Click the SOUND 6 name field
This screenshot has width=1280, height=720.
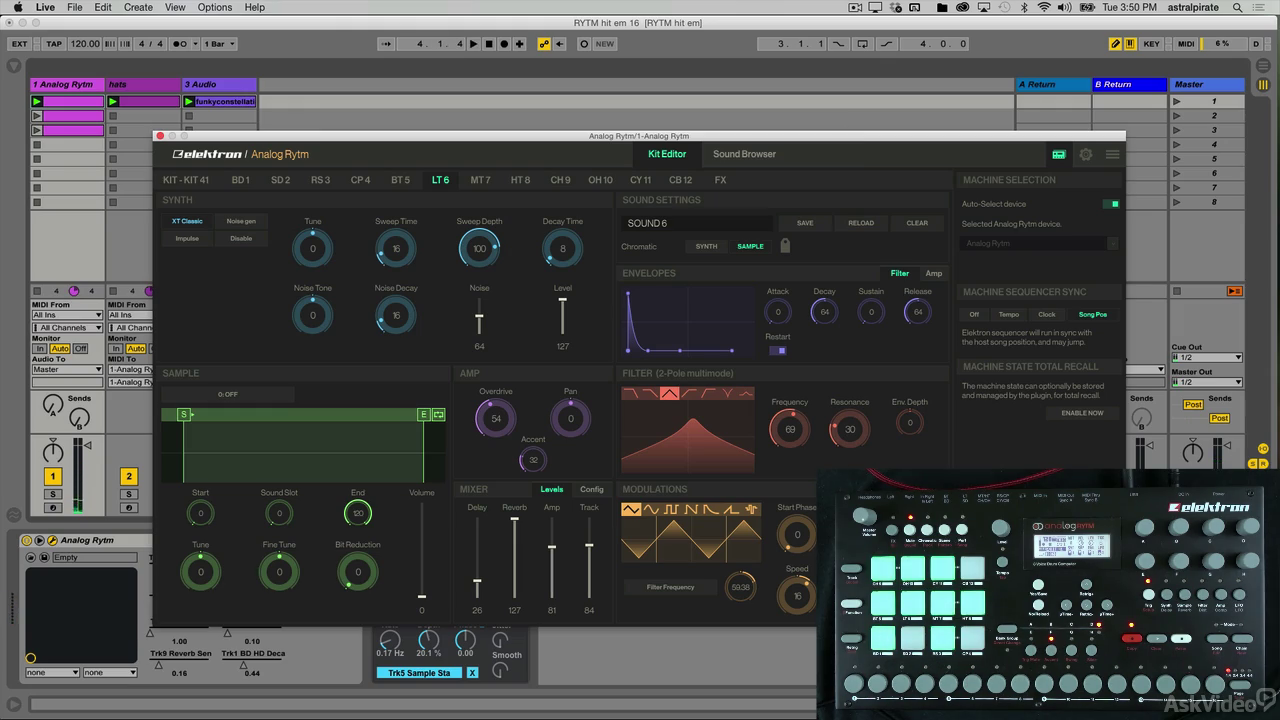[697, 223]
